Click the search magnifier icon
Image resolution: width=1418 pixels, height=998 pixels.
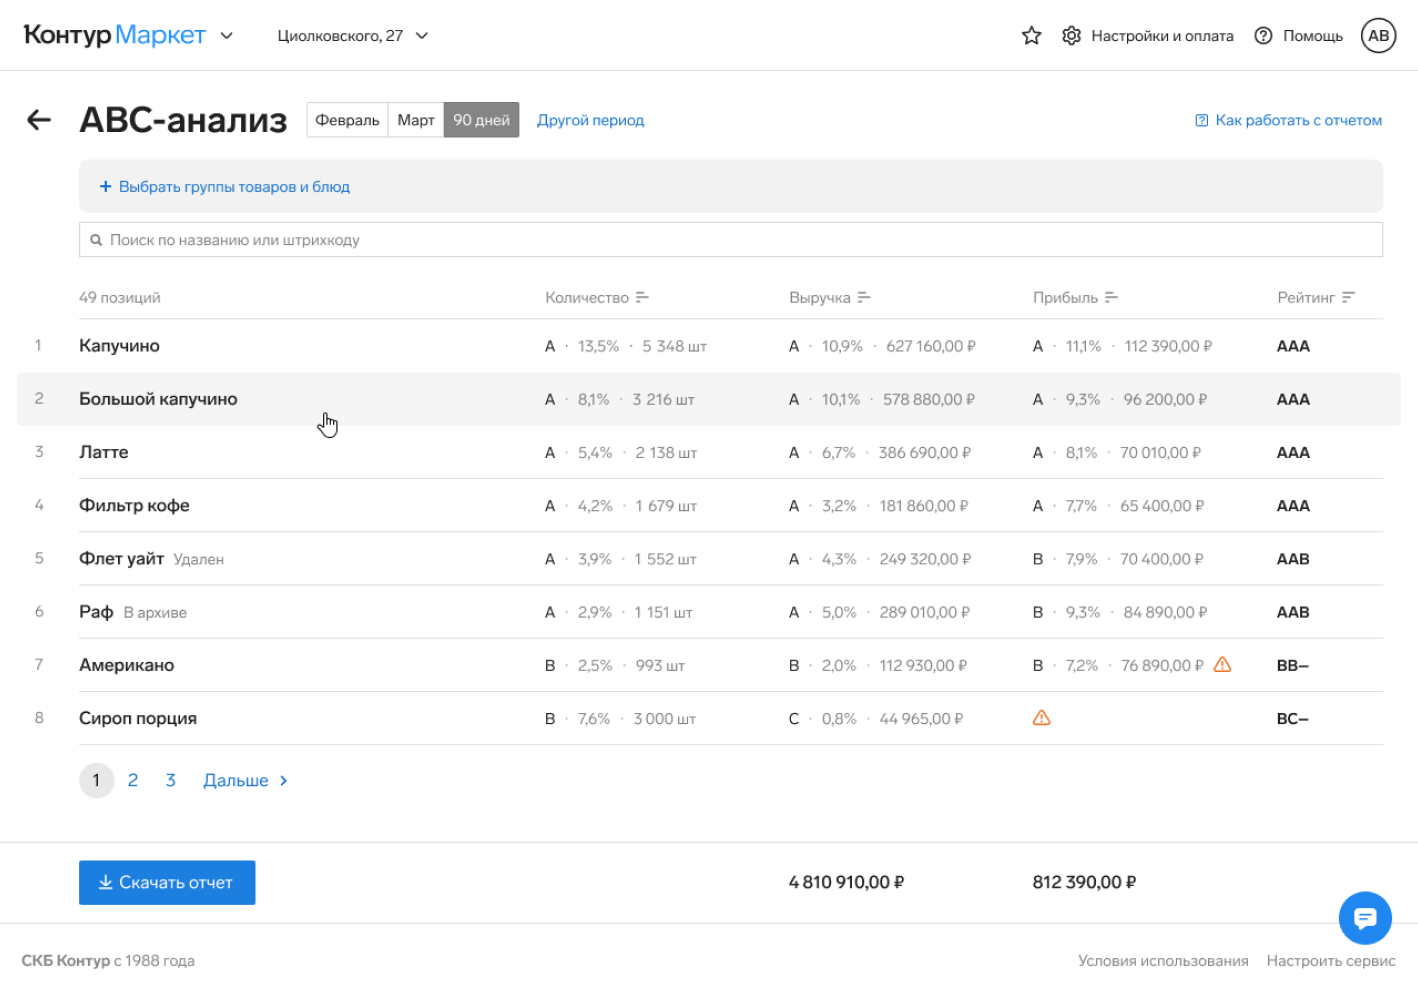pyautogui.click(x=96, y=240)
